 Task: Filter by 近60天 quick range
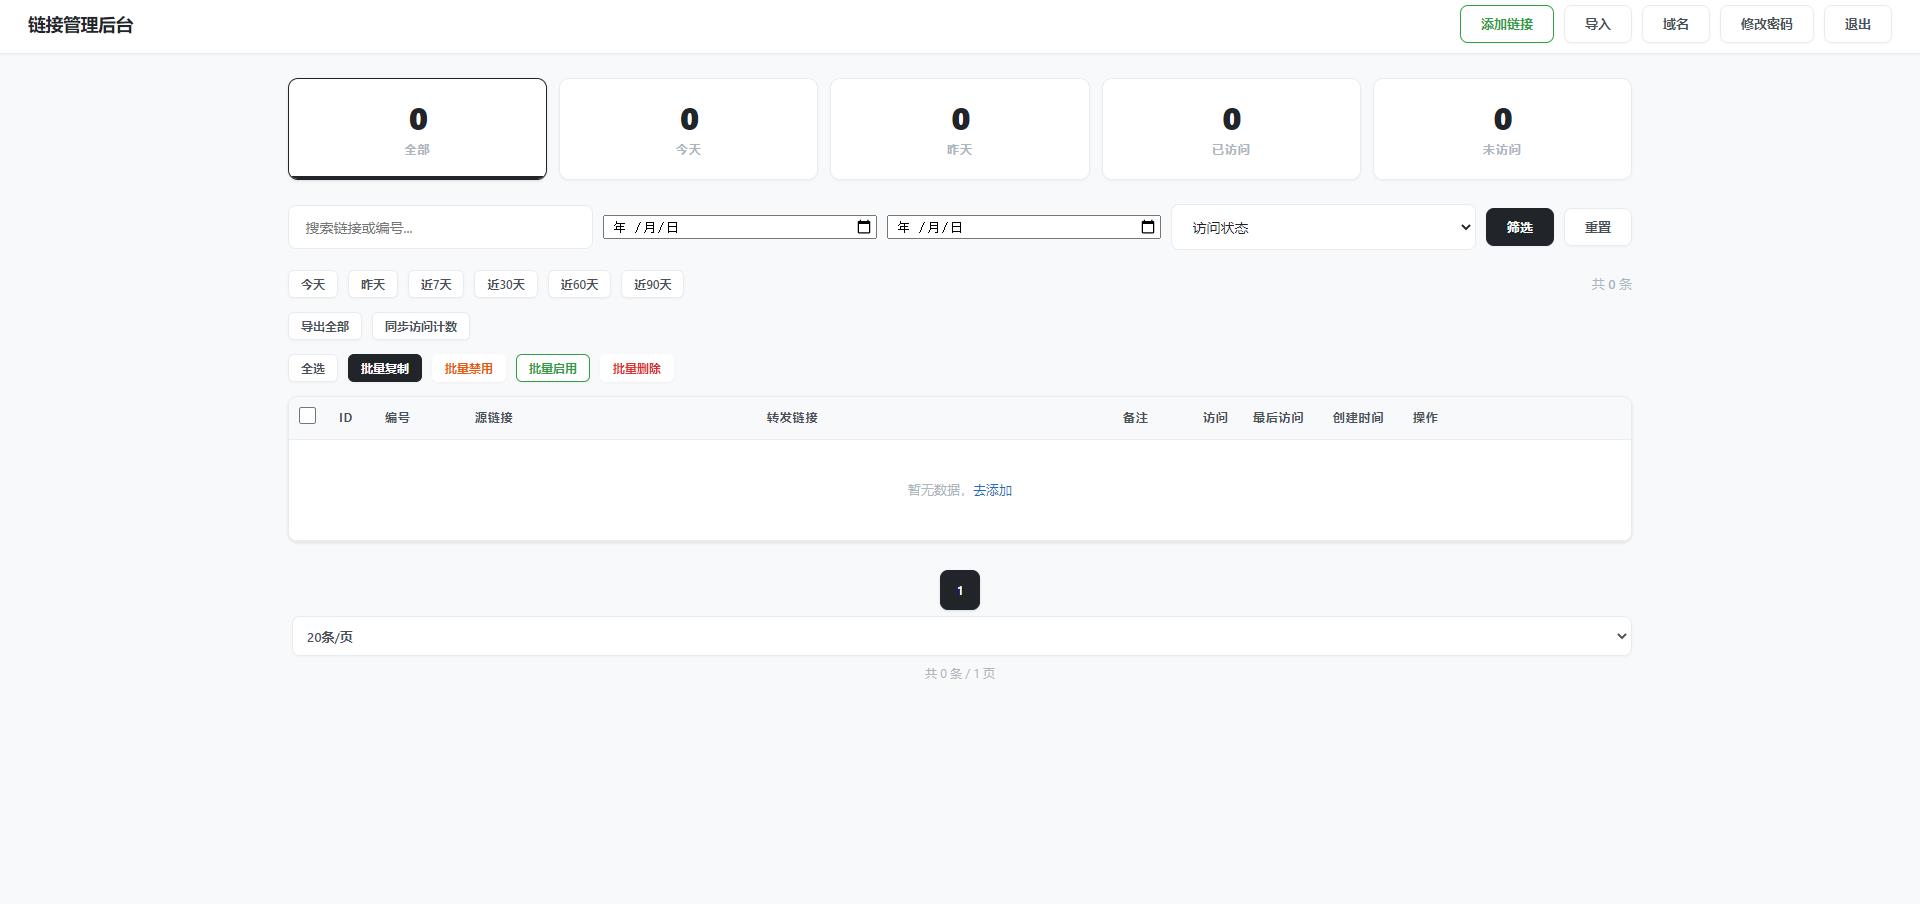tap(579, 284)
